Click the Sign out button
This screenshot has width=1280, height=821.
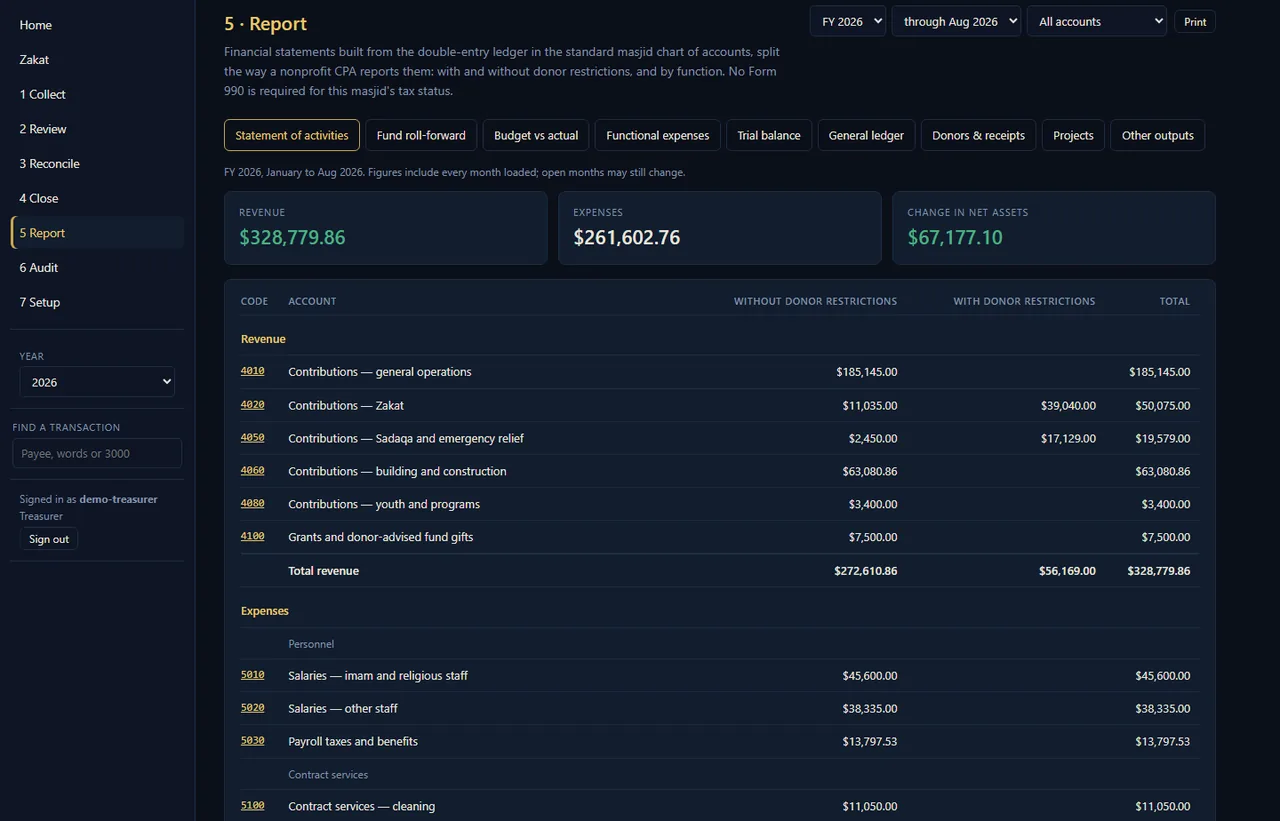[49, 539]
